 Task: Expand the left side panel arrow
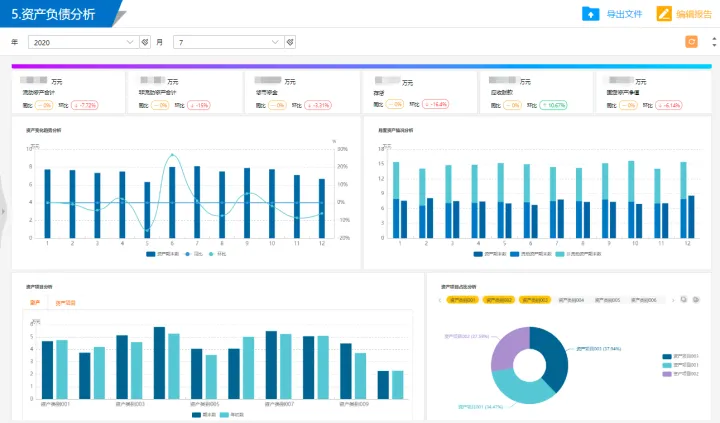tap(3, 212)
